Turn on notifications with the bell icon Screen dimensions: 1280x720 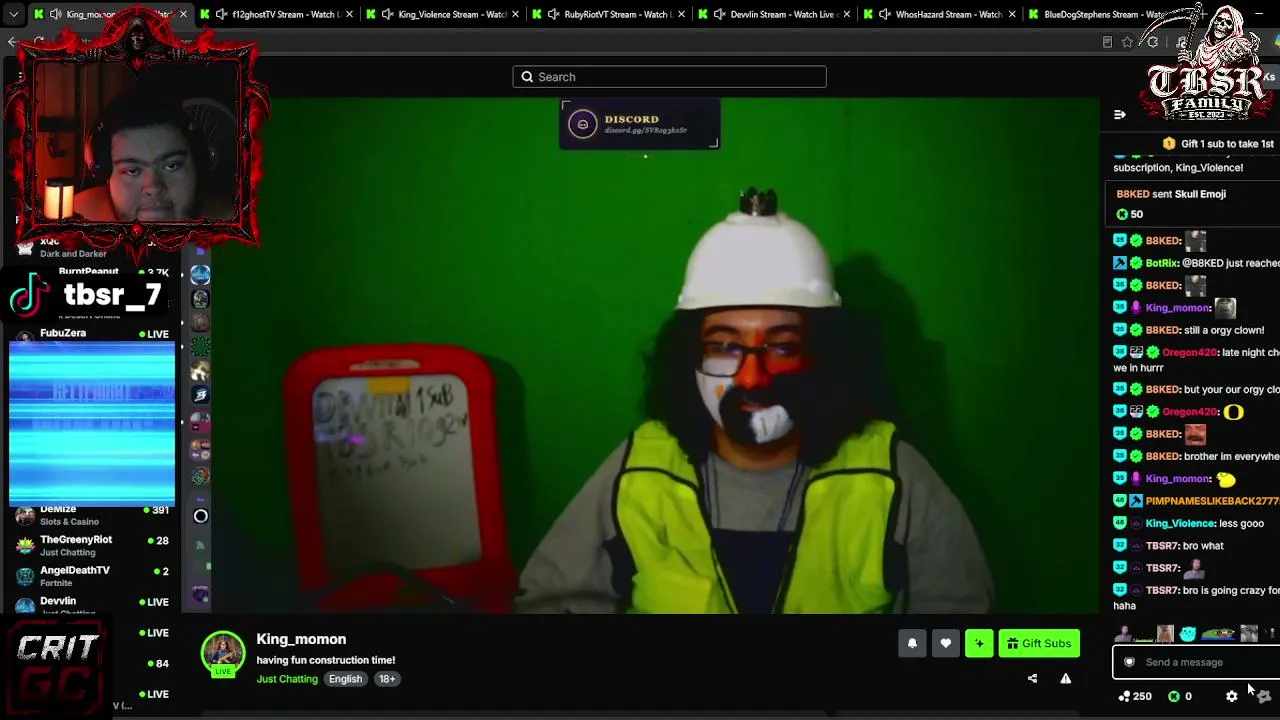point(912,644)
